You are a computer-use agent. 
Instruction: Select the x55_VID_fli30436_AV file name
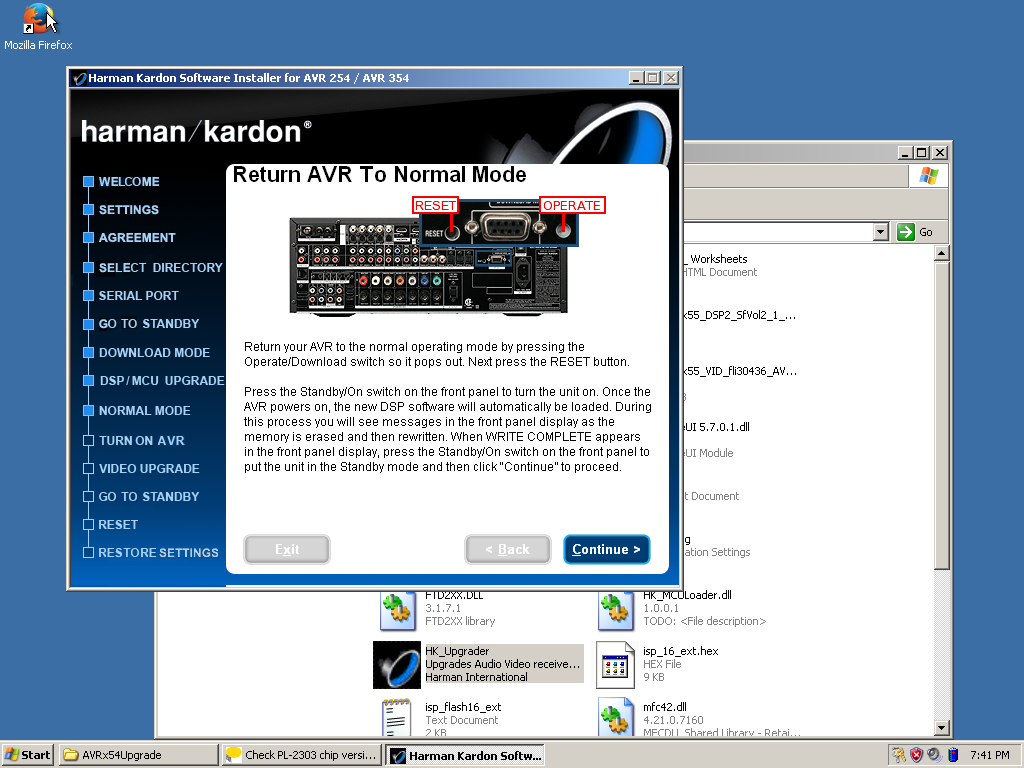pos(741,372)
